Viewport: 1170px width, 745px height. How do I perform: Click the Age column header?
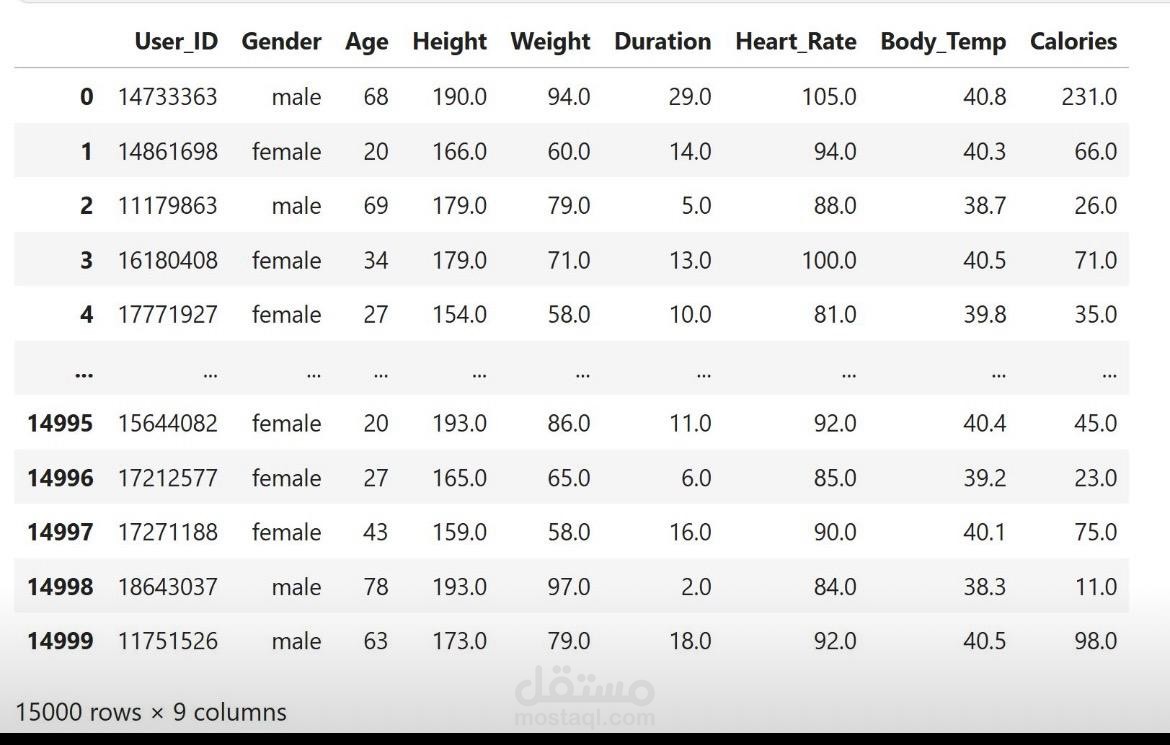pos(366,42)
